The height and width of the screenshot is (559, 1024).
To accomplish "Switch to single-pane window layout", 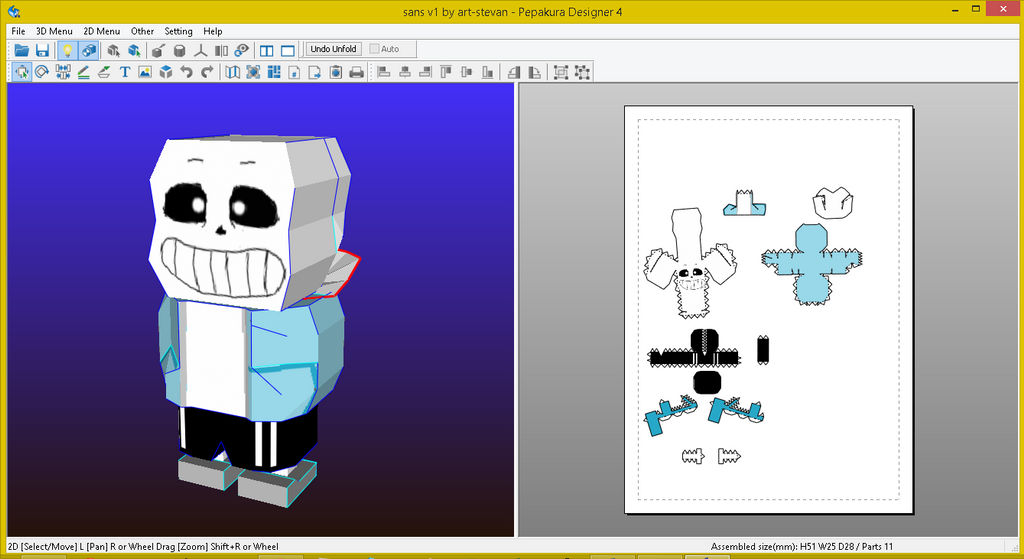I will 288,50.
